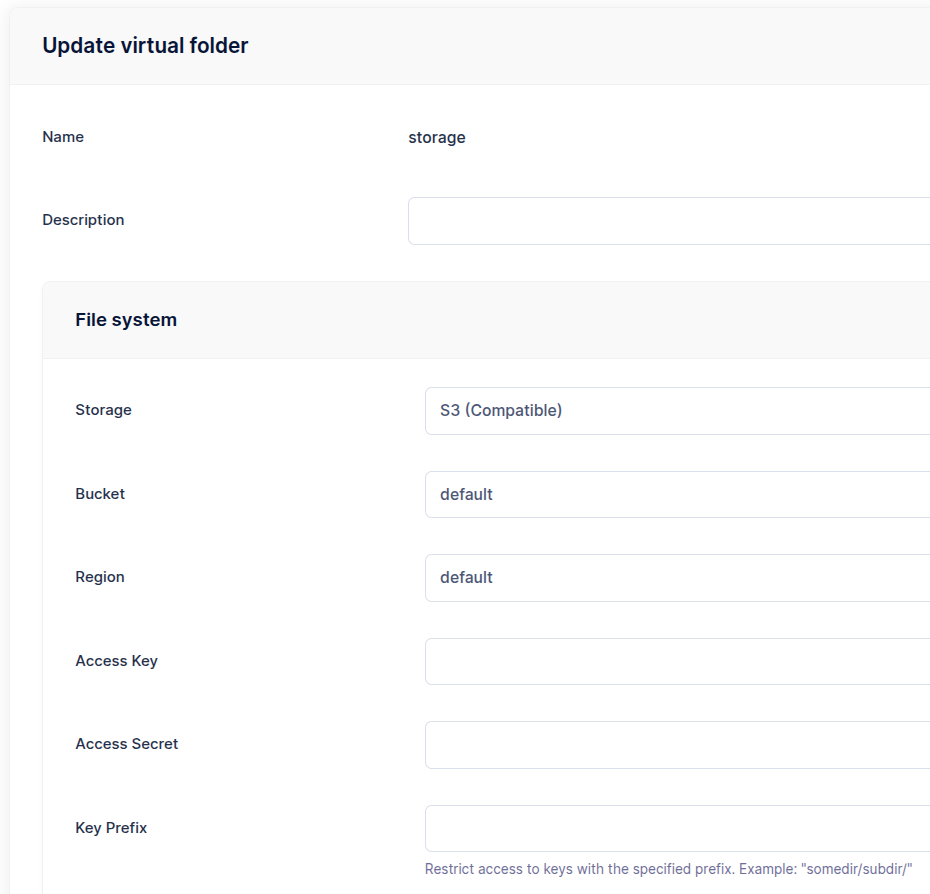Click the Key Prefix label
Image resolution: width=930 pixels, height=894 pixels.
(x=111, y=828)
